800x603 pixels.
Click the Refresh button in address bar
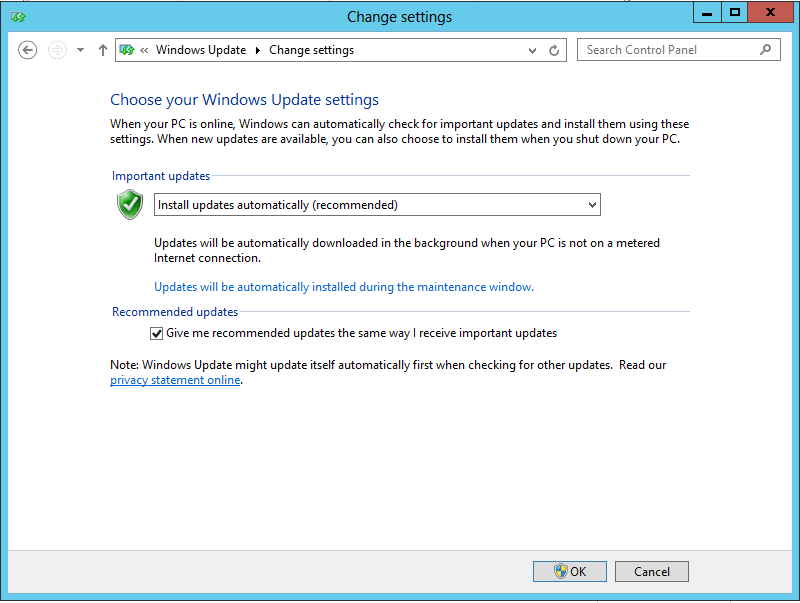[554, 50]
